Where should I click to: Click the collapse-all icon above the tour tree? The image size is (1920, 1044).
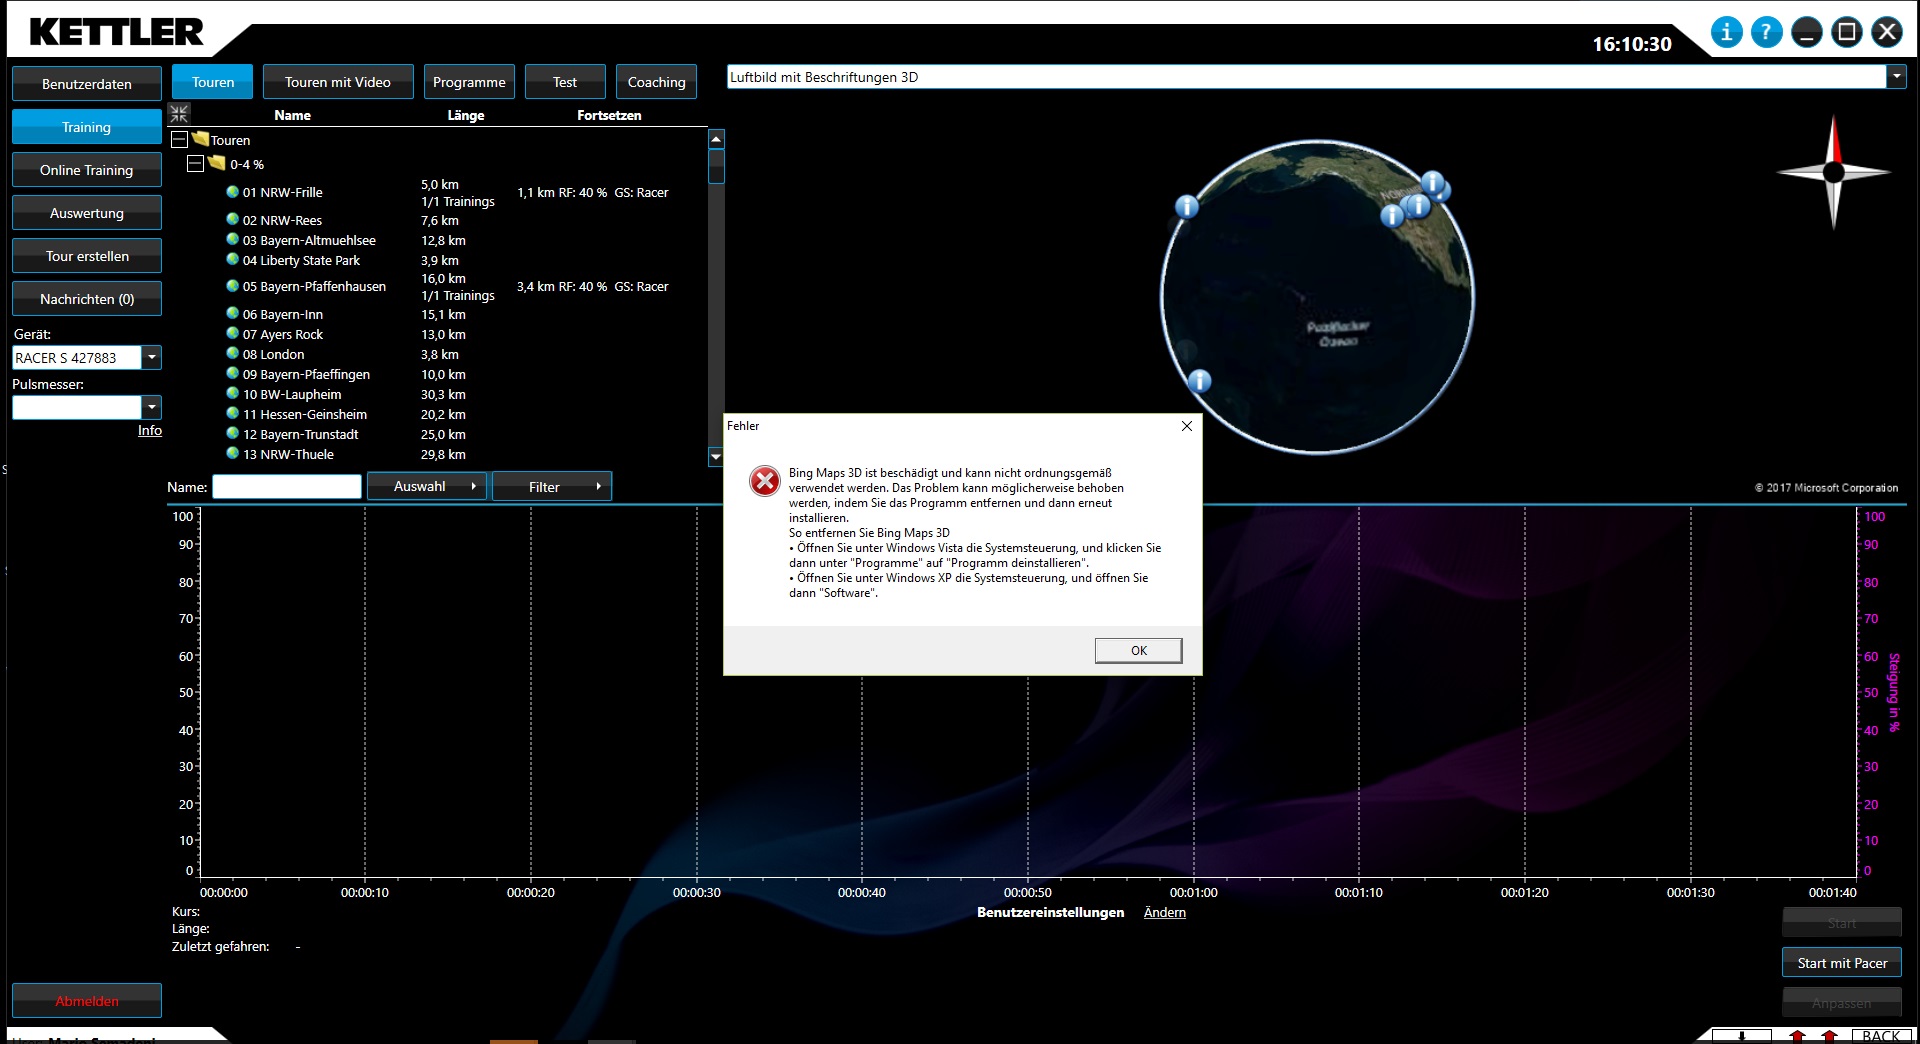[x=179, y=114]
